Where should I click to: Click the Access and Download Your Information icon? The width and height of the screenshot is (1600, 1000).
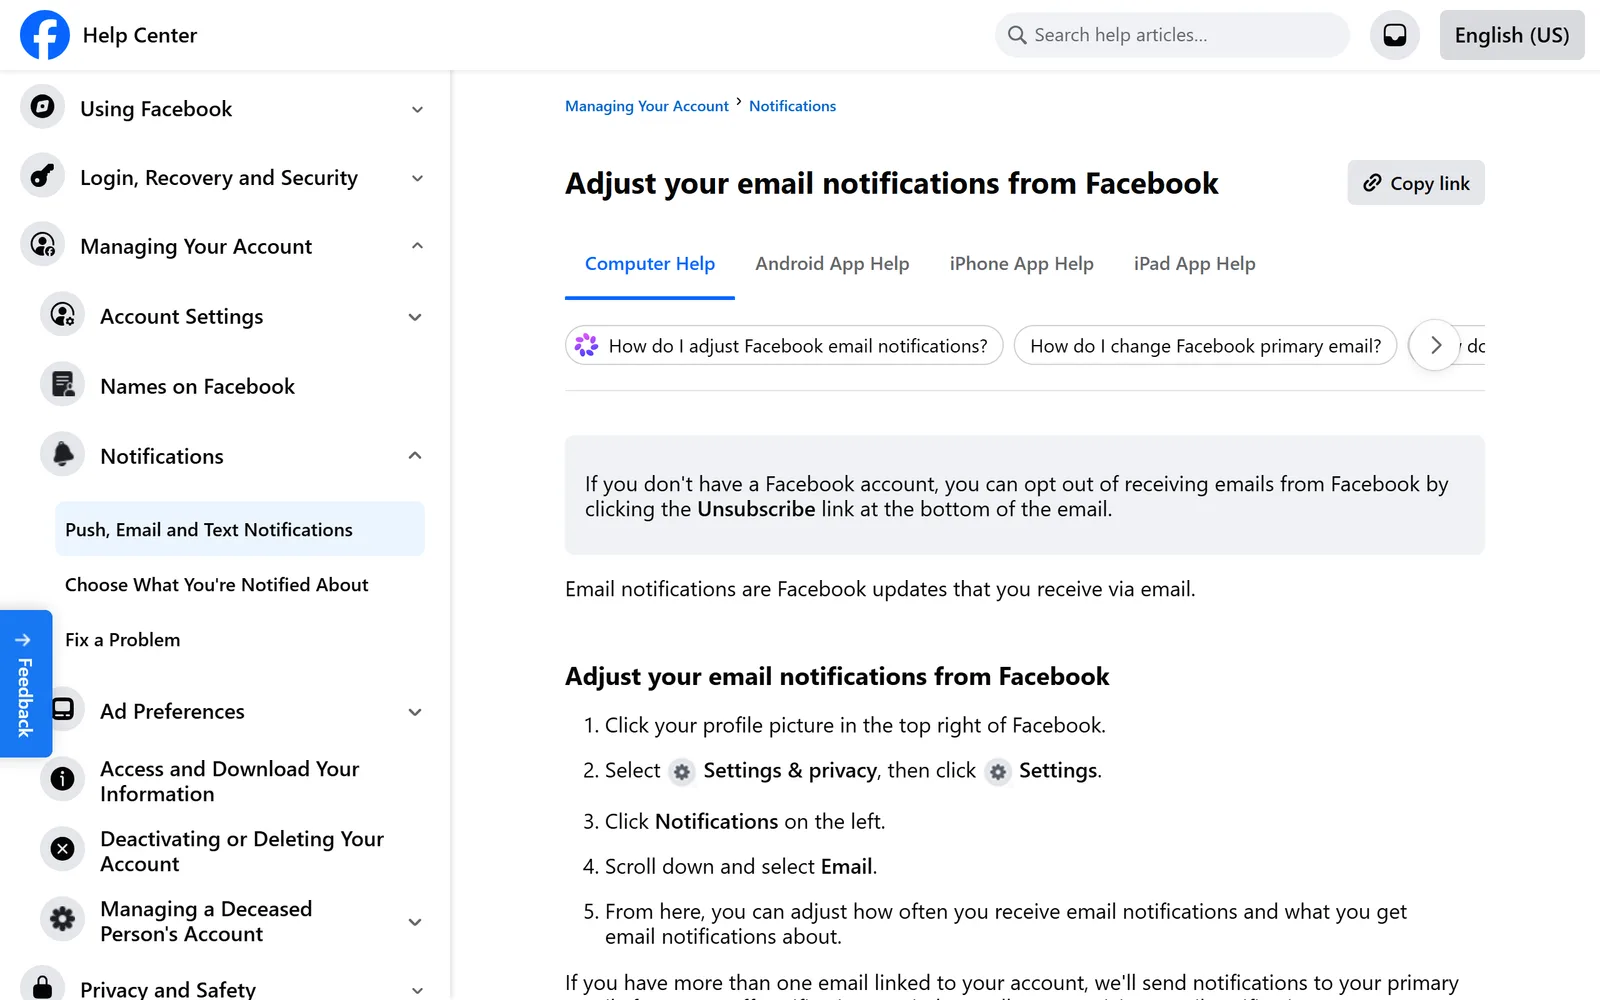tap(62, 779)
